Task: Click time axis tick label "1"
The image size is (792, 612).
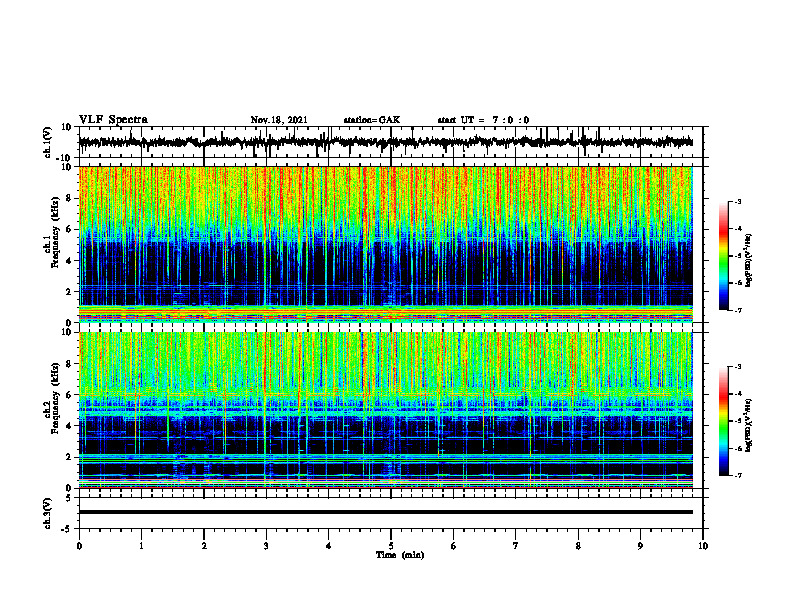Action: tap(141, 546)
